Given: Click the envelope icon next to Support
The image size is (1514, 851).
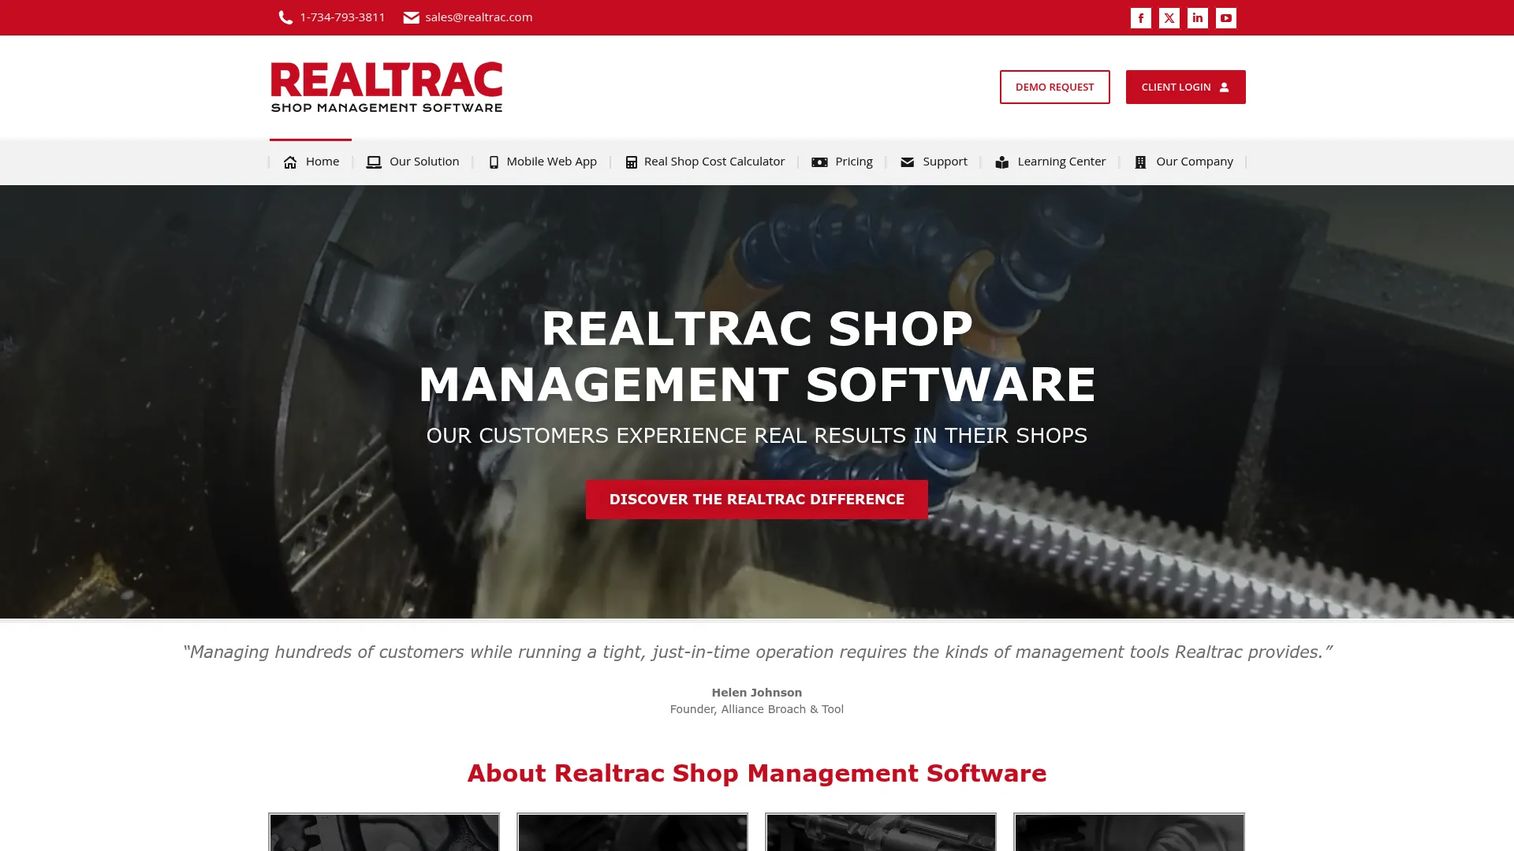Looking at the screenshot, I should click(x=907, y=162).
